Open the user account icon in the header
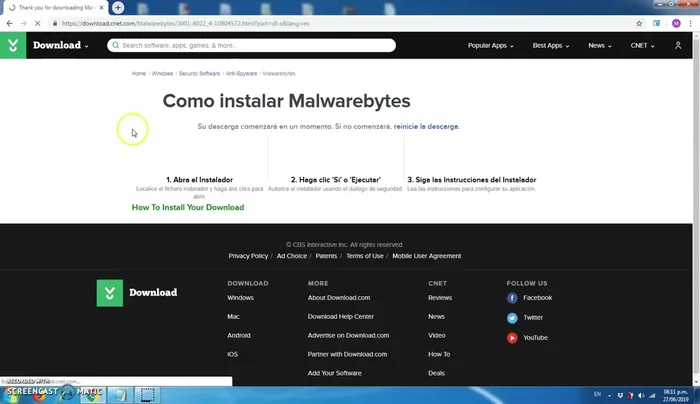This screenshot has width=700, height=404. click(678, 45)
